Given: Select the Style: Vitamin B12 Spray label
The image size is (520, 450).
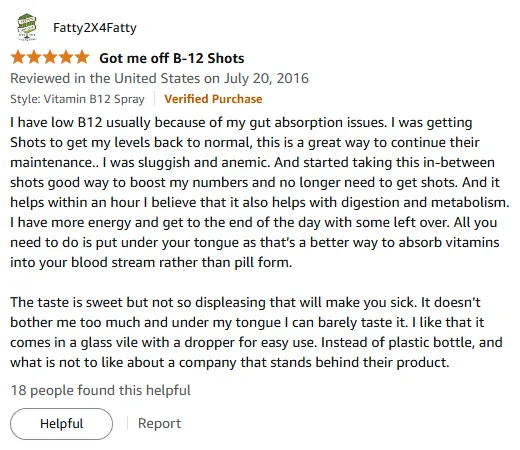Looking at the screenshot, I should pos(77,99).
